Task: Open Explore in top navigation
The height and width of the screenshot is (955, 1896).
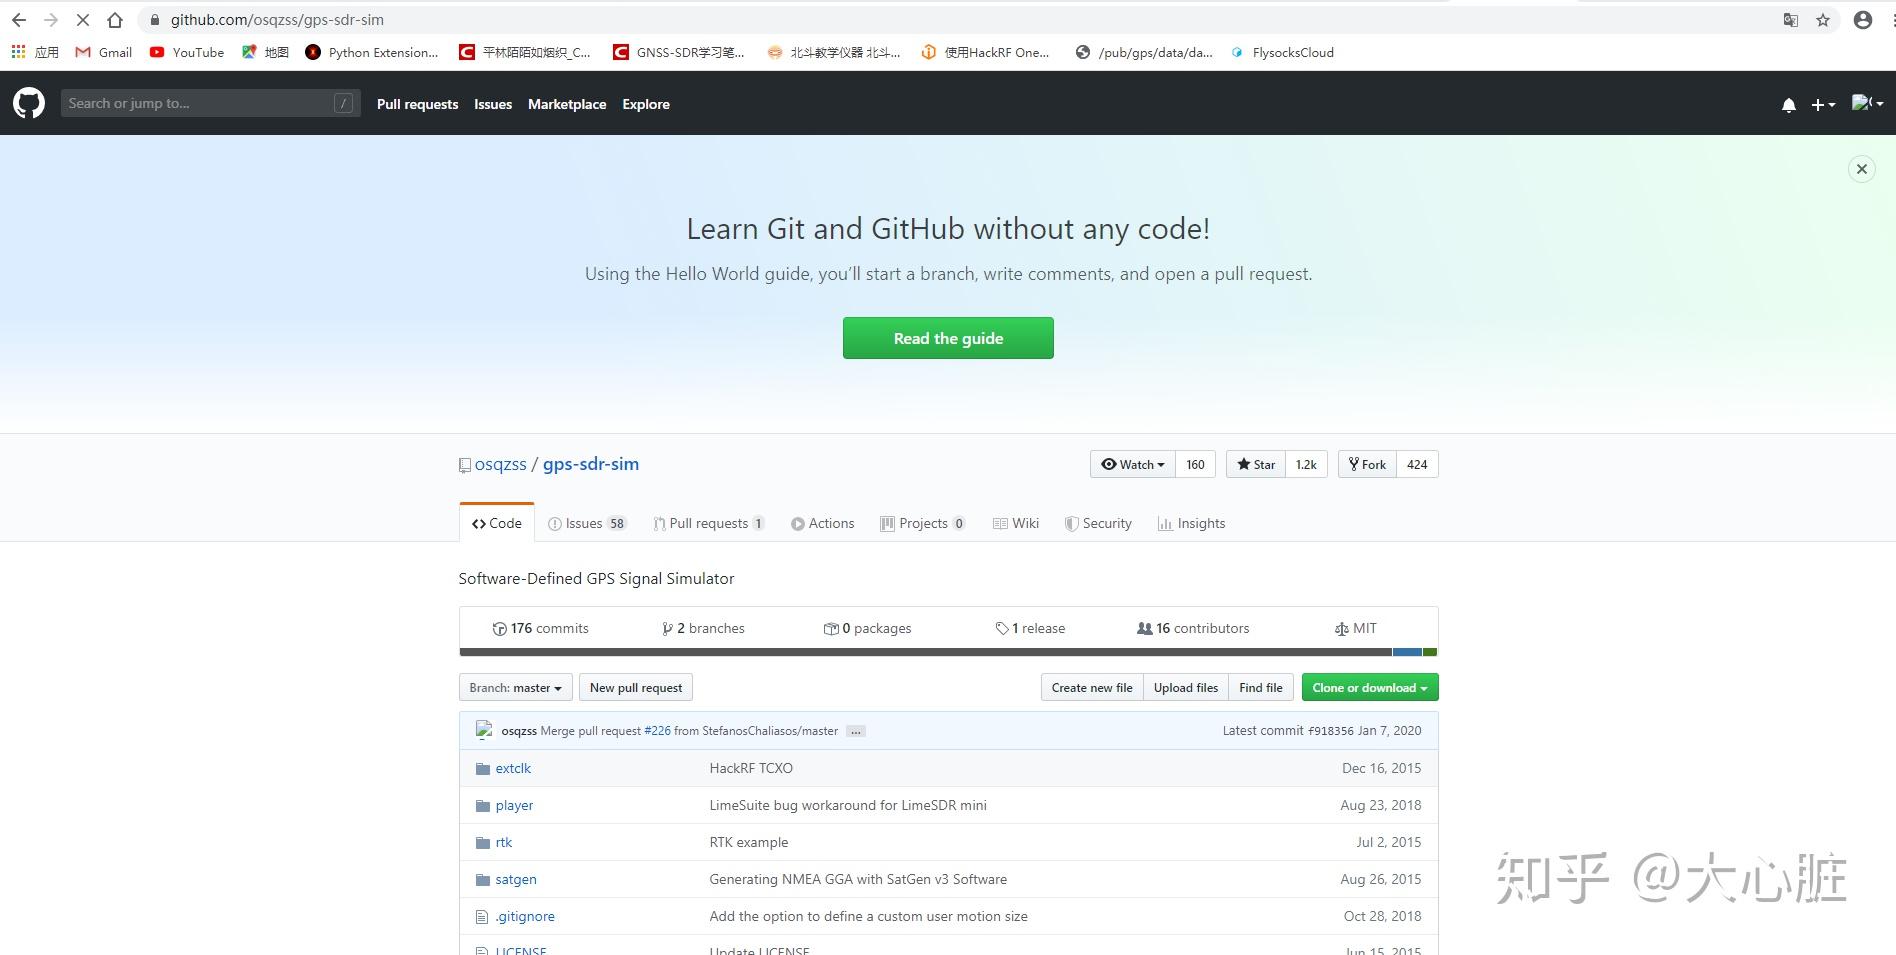Action: (x=646, y=104)
